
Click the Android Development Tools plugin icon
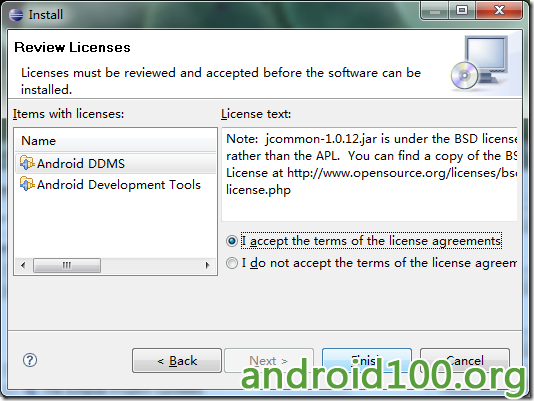click(27, 184)
